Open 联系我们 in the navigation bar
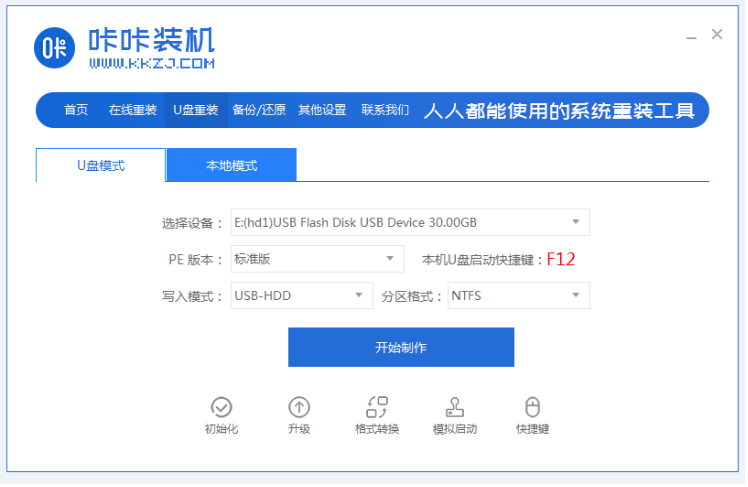This screenshot has width=748, height=487. [386, 111]
